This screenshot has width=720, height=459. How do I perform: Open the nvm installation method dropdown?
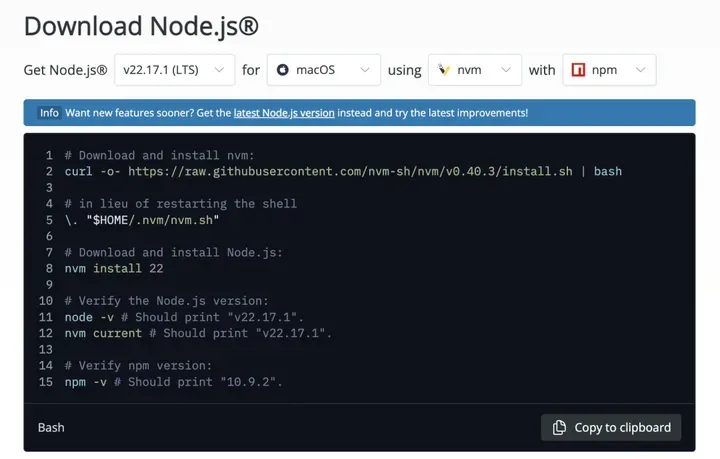(x=475, y=70)
